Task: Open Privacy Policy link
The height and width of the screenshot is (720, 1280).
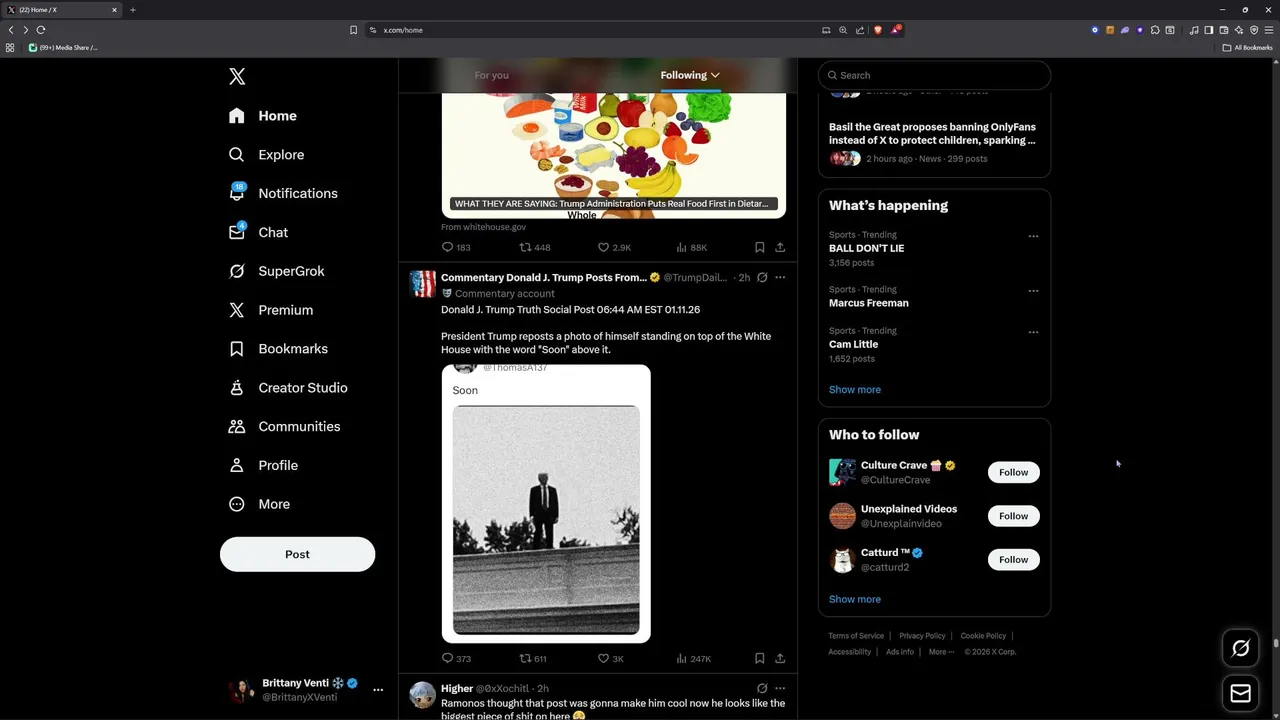Action: click(x=922, y=636)
